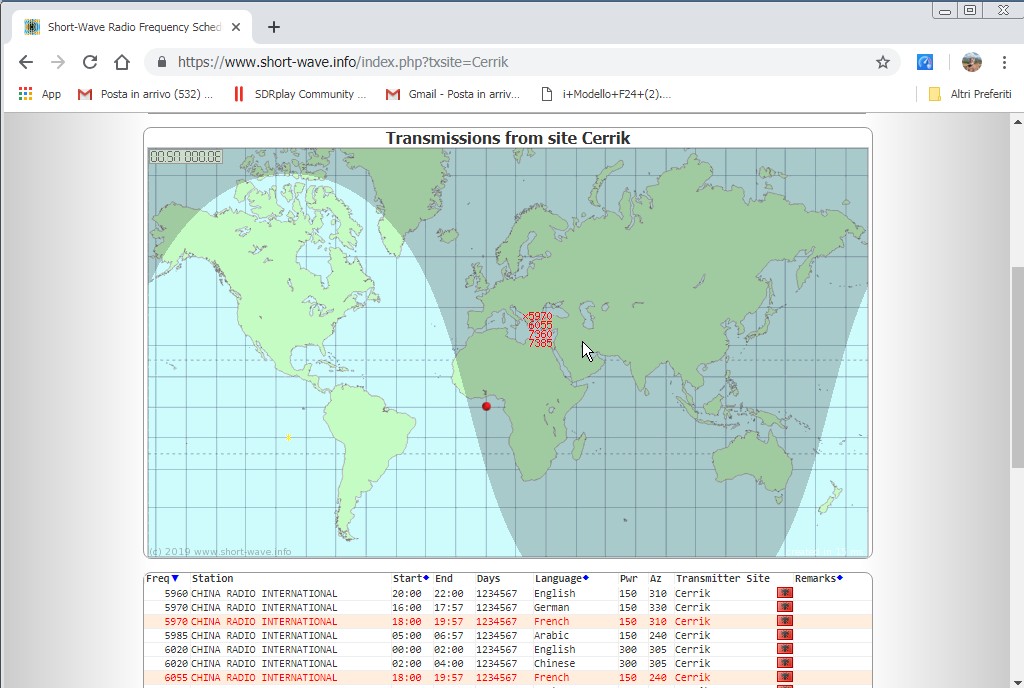Click scrollbar up arrow
1024x688 pixels.
(x=1017, y=121)
